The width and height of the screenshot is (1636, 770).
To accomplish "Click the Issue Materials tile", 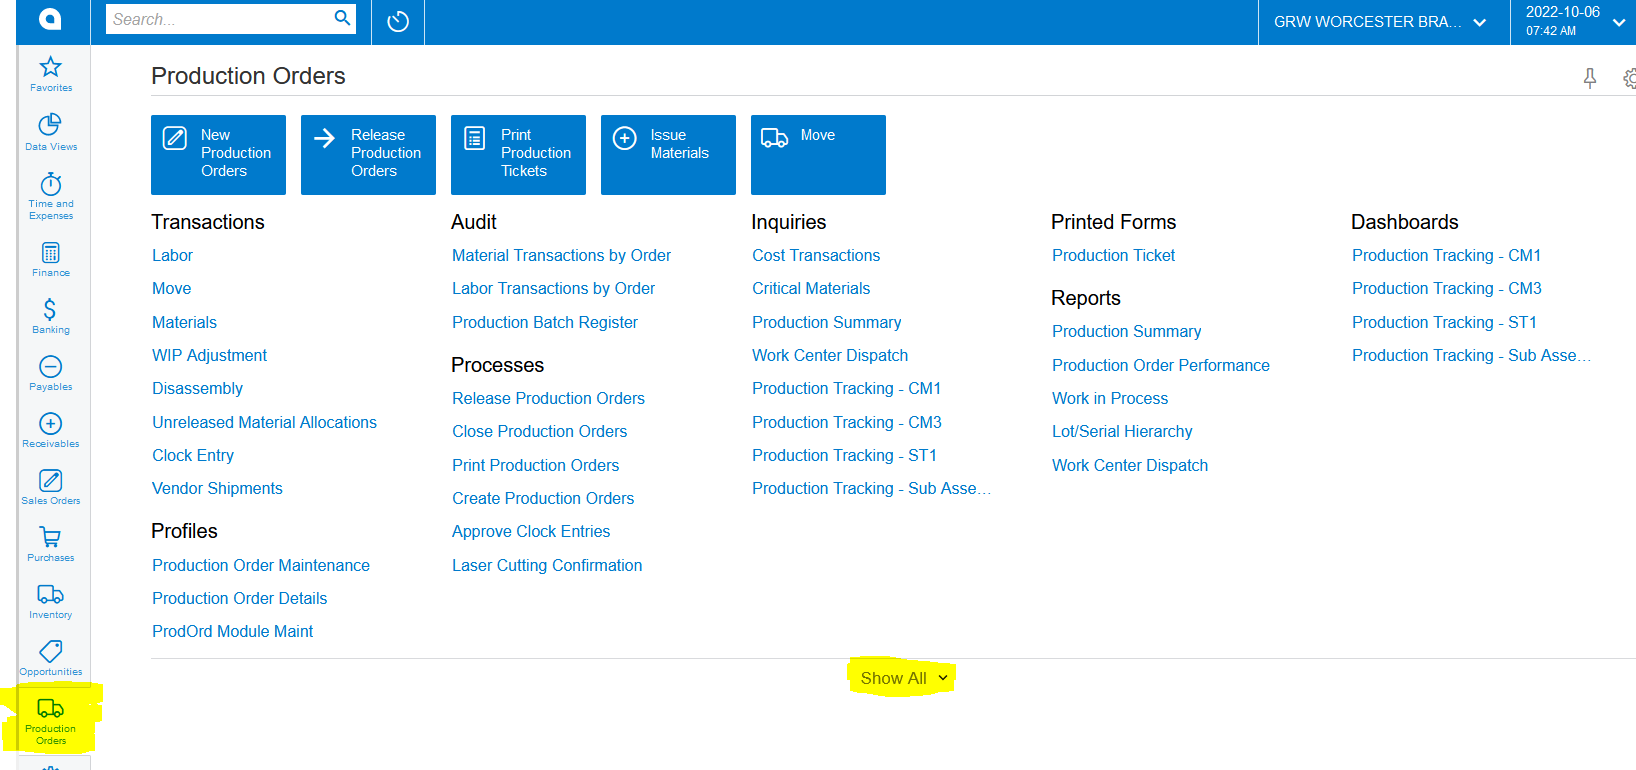I will [x=668, y=154].
